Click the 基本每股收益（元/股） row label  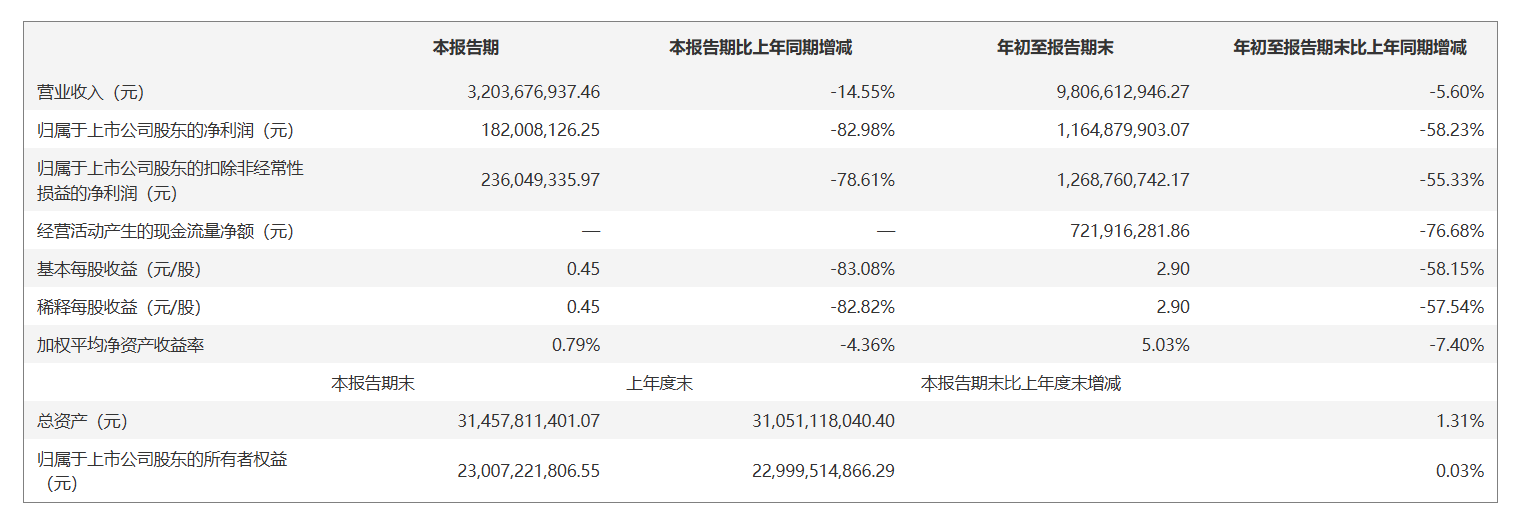(x=125, y=269)
